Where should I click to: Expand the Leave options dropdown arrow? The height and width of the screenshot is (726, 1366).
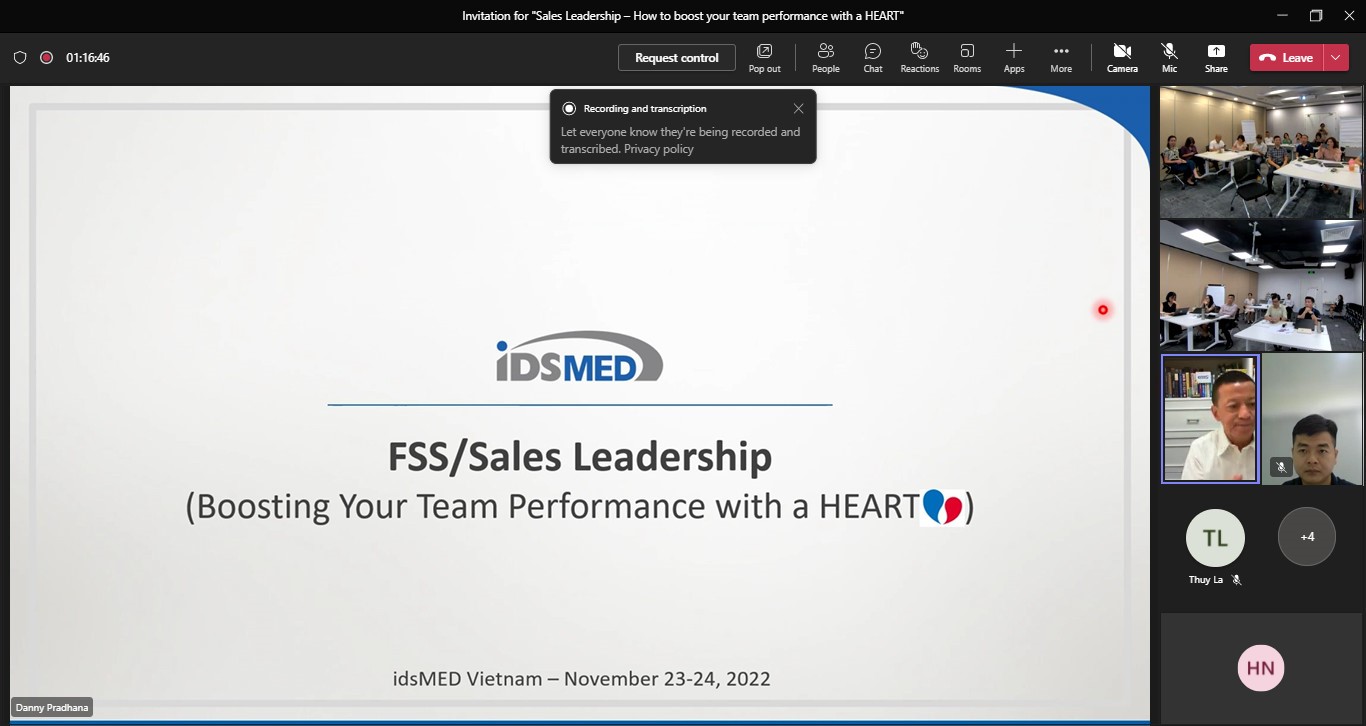coord(1337,58)
